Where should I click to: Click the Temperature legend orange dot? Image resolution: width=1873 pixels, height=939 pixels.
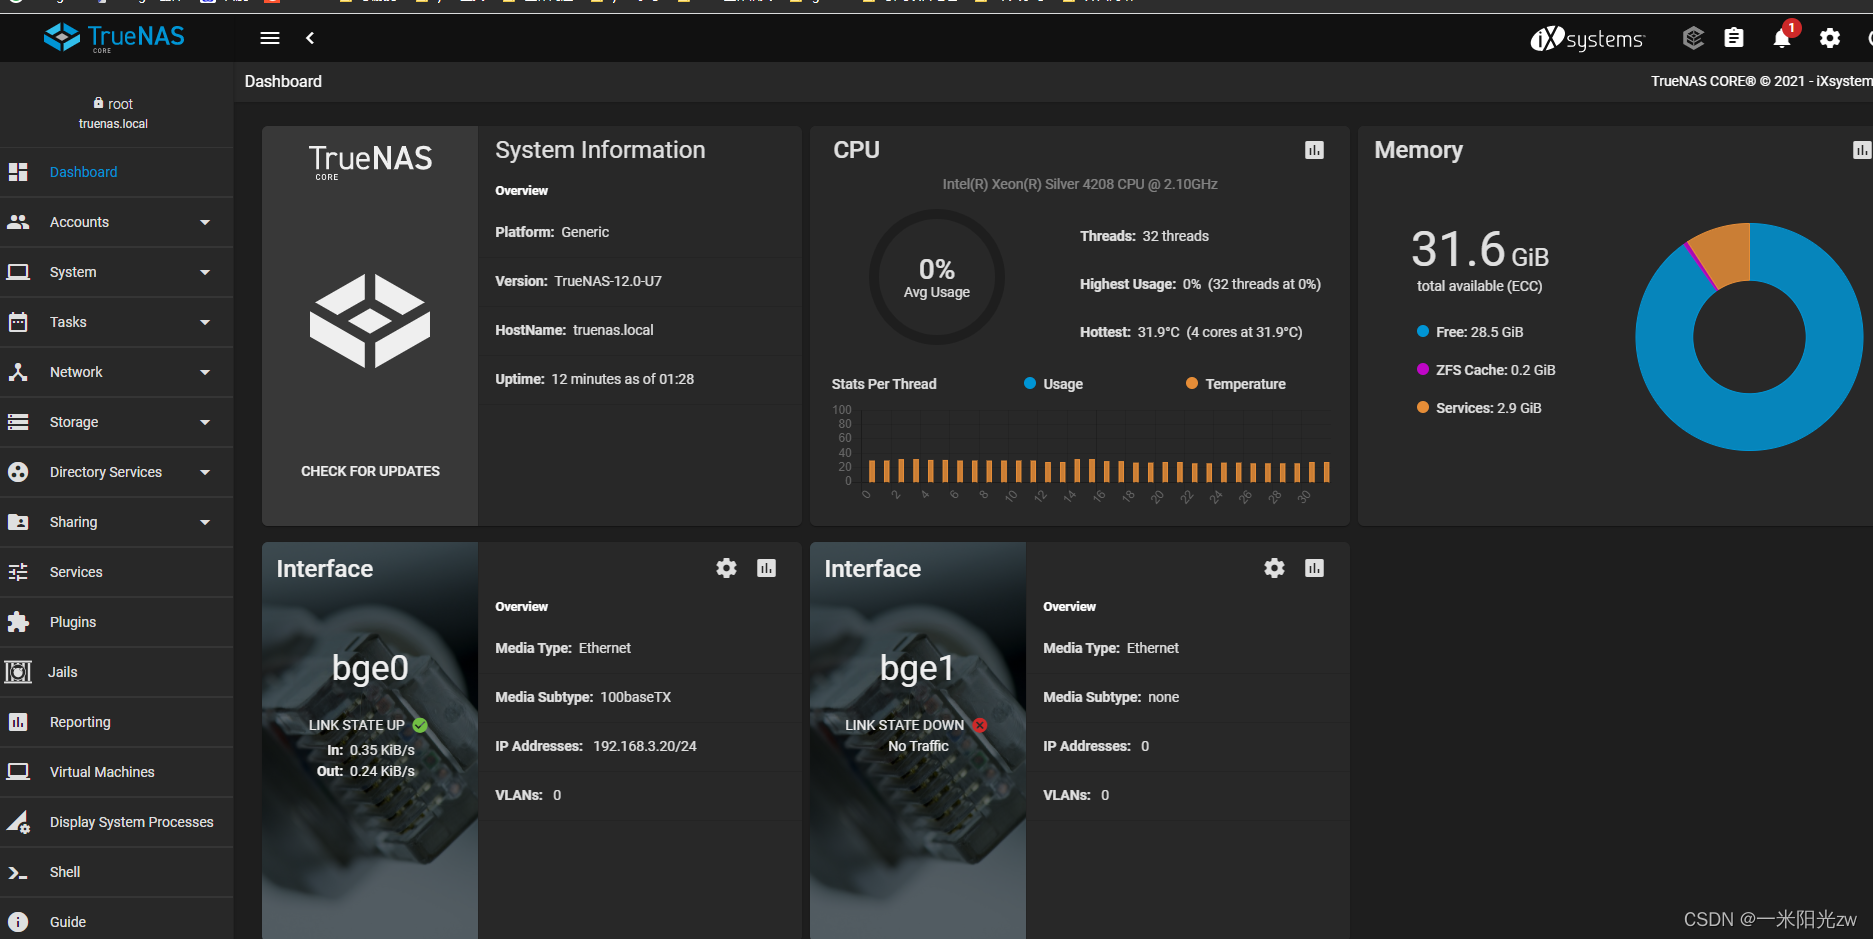pos(1192,383)
